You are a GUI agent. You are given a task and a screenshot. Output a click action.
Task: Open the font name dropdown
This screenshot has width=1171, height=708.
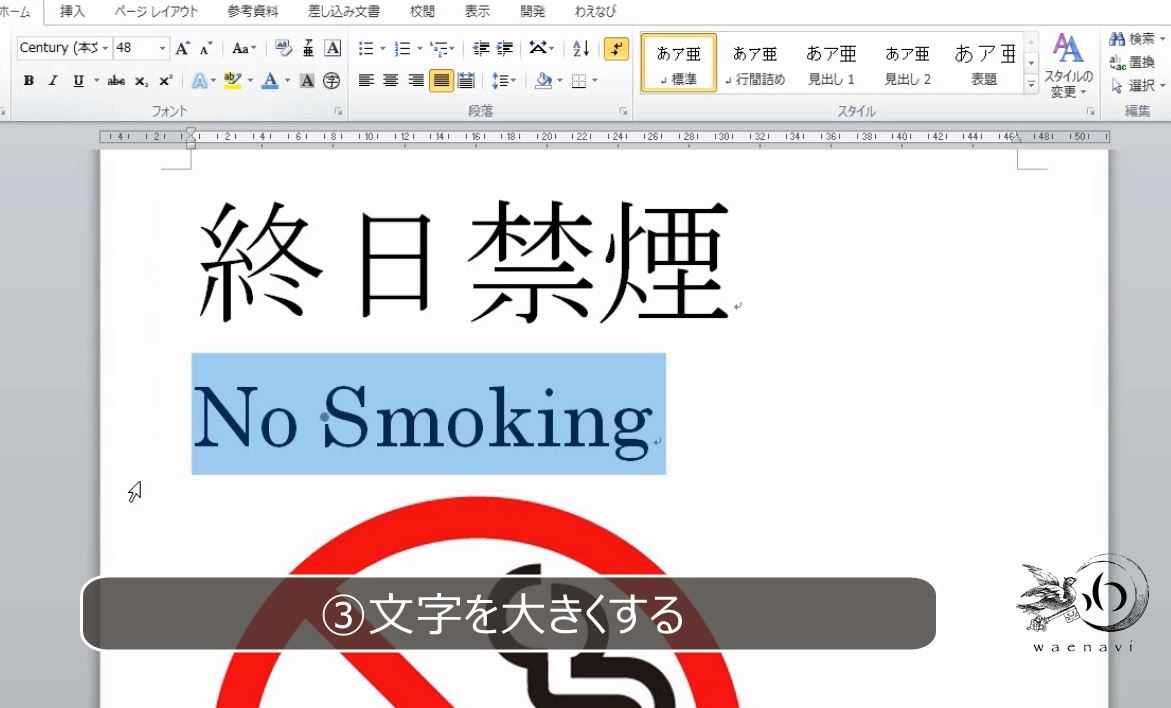tap(105, 48)
